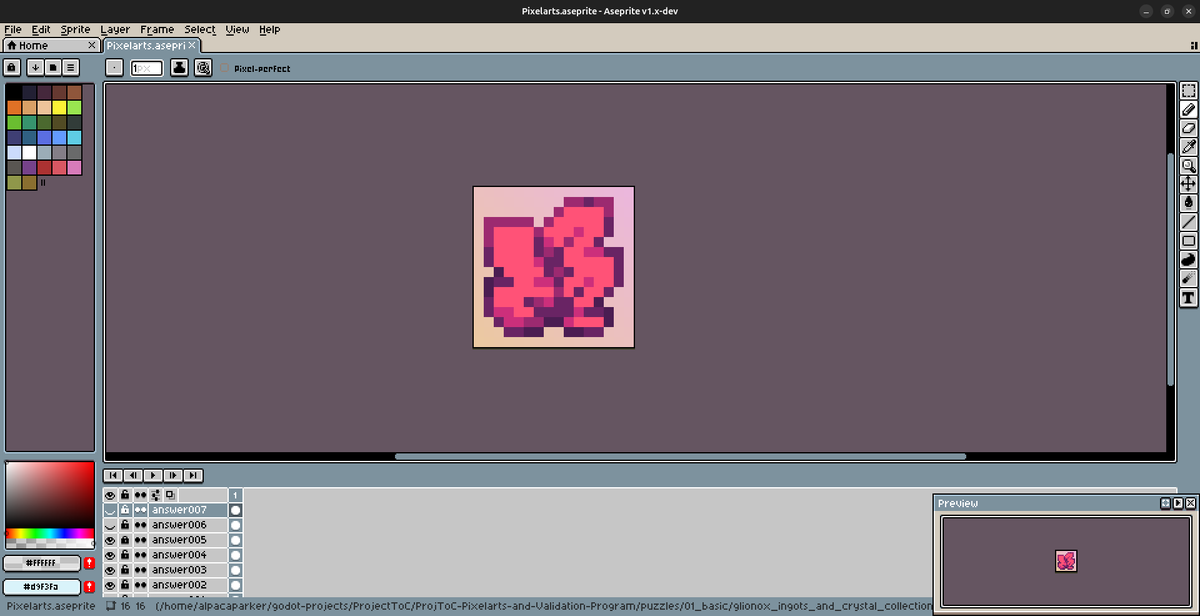Image resolution: width=1200 pixels, height=616 pixels.
Task: Select the answer007 cel in frame 1
Action: pos(236,510)
